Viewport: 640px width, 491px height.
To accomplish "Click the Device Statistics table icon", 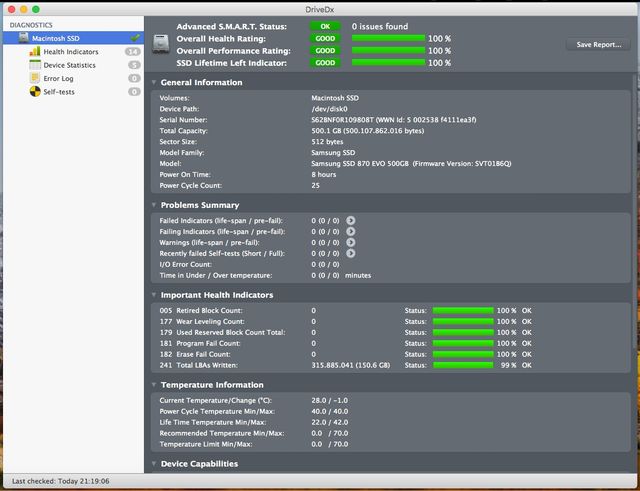I will (35, 65).
